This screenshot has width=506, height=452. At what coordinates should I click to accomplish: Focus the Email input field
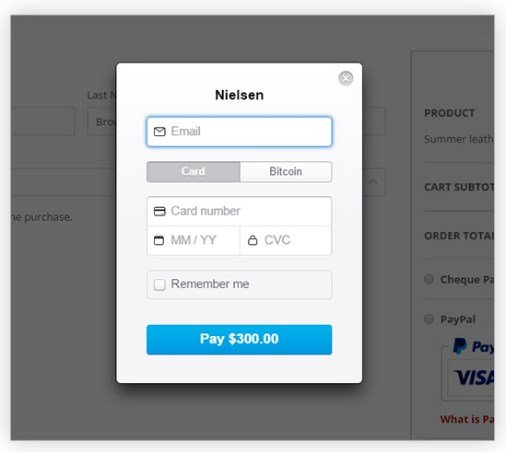239,132
